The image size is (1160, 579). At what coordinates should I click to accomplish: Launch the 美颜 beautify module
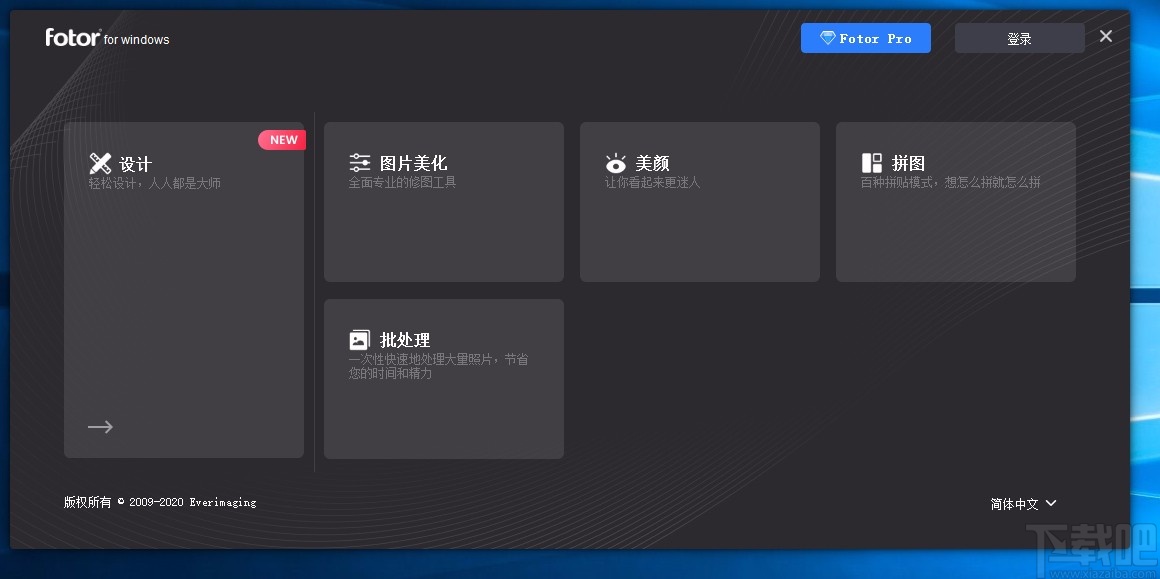point(699,200)
